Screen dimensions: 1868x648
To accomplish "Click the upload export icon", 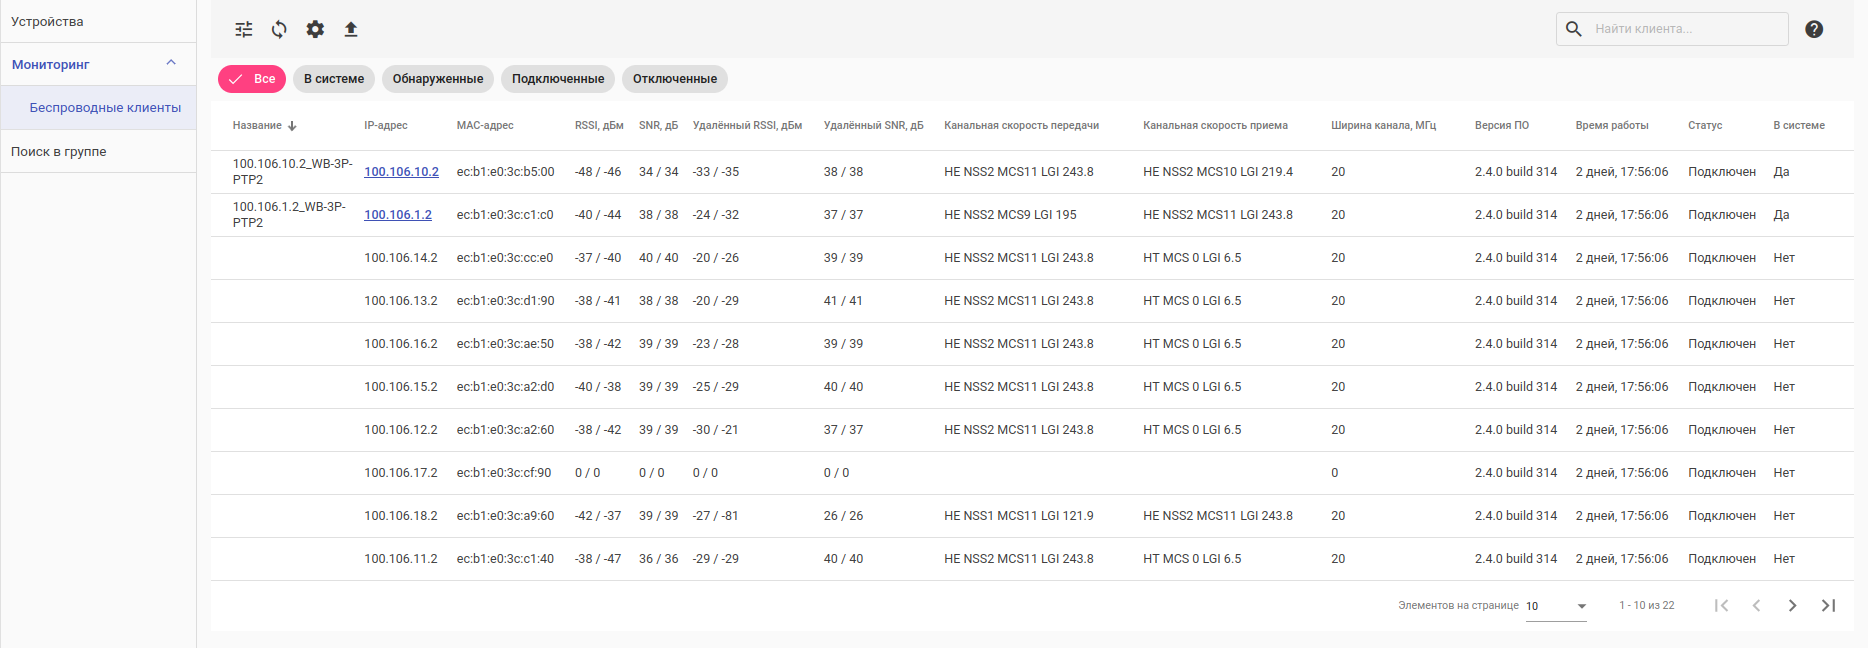I will click(351, 30).
